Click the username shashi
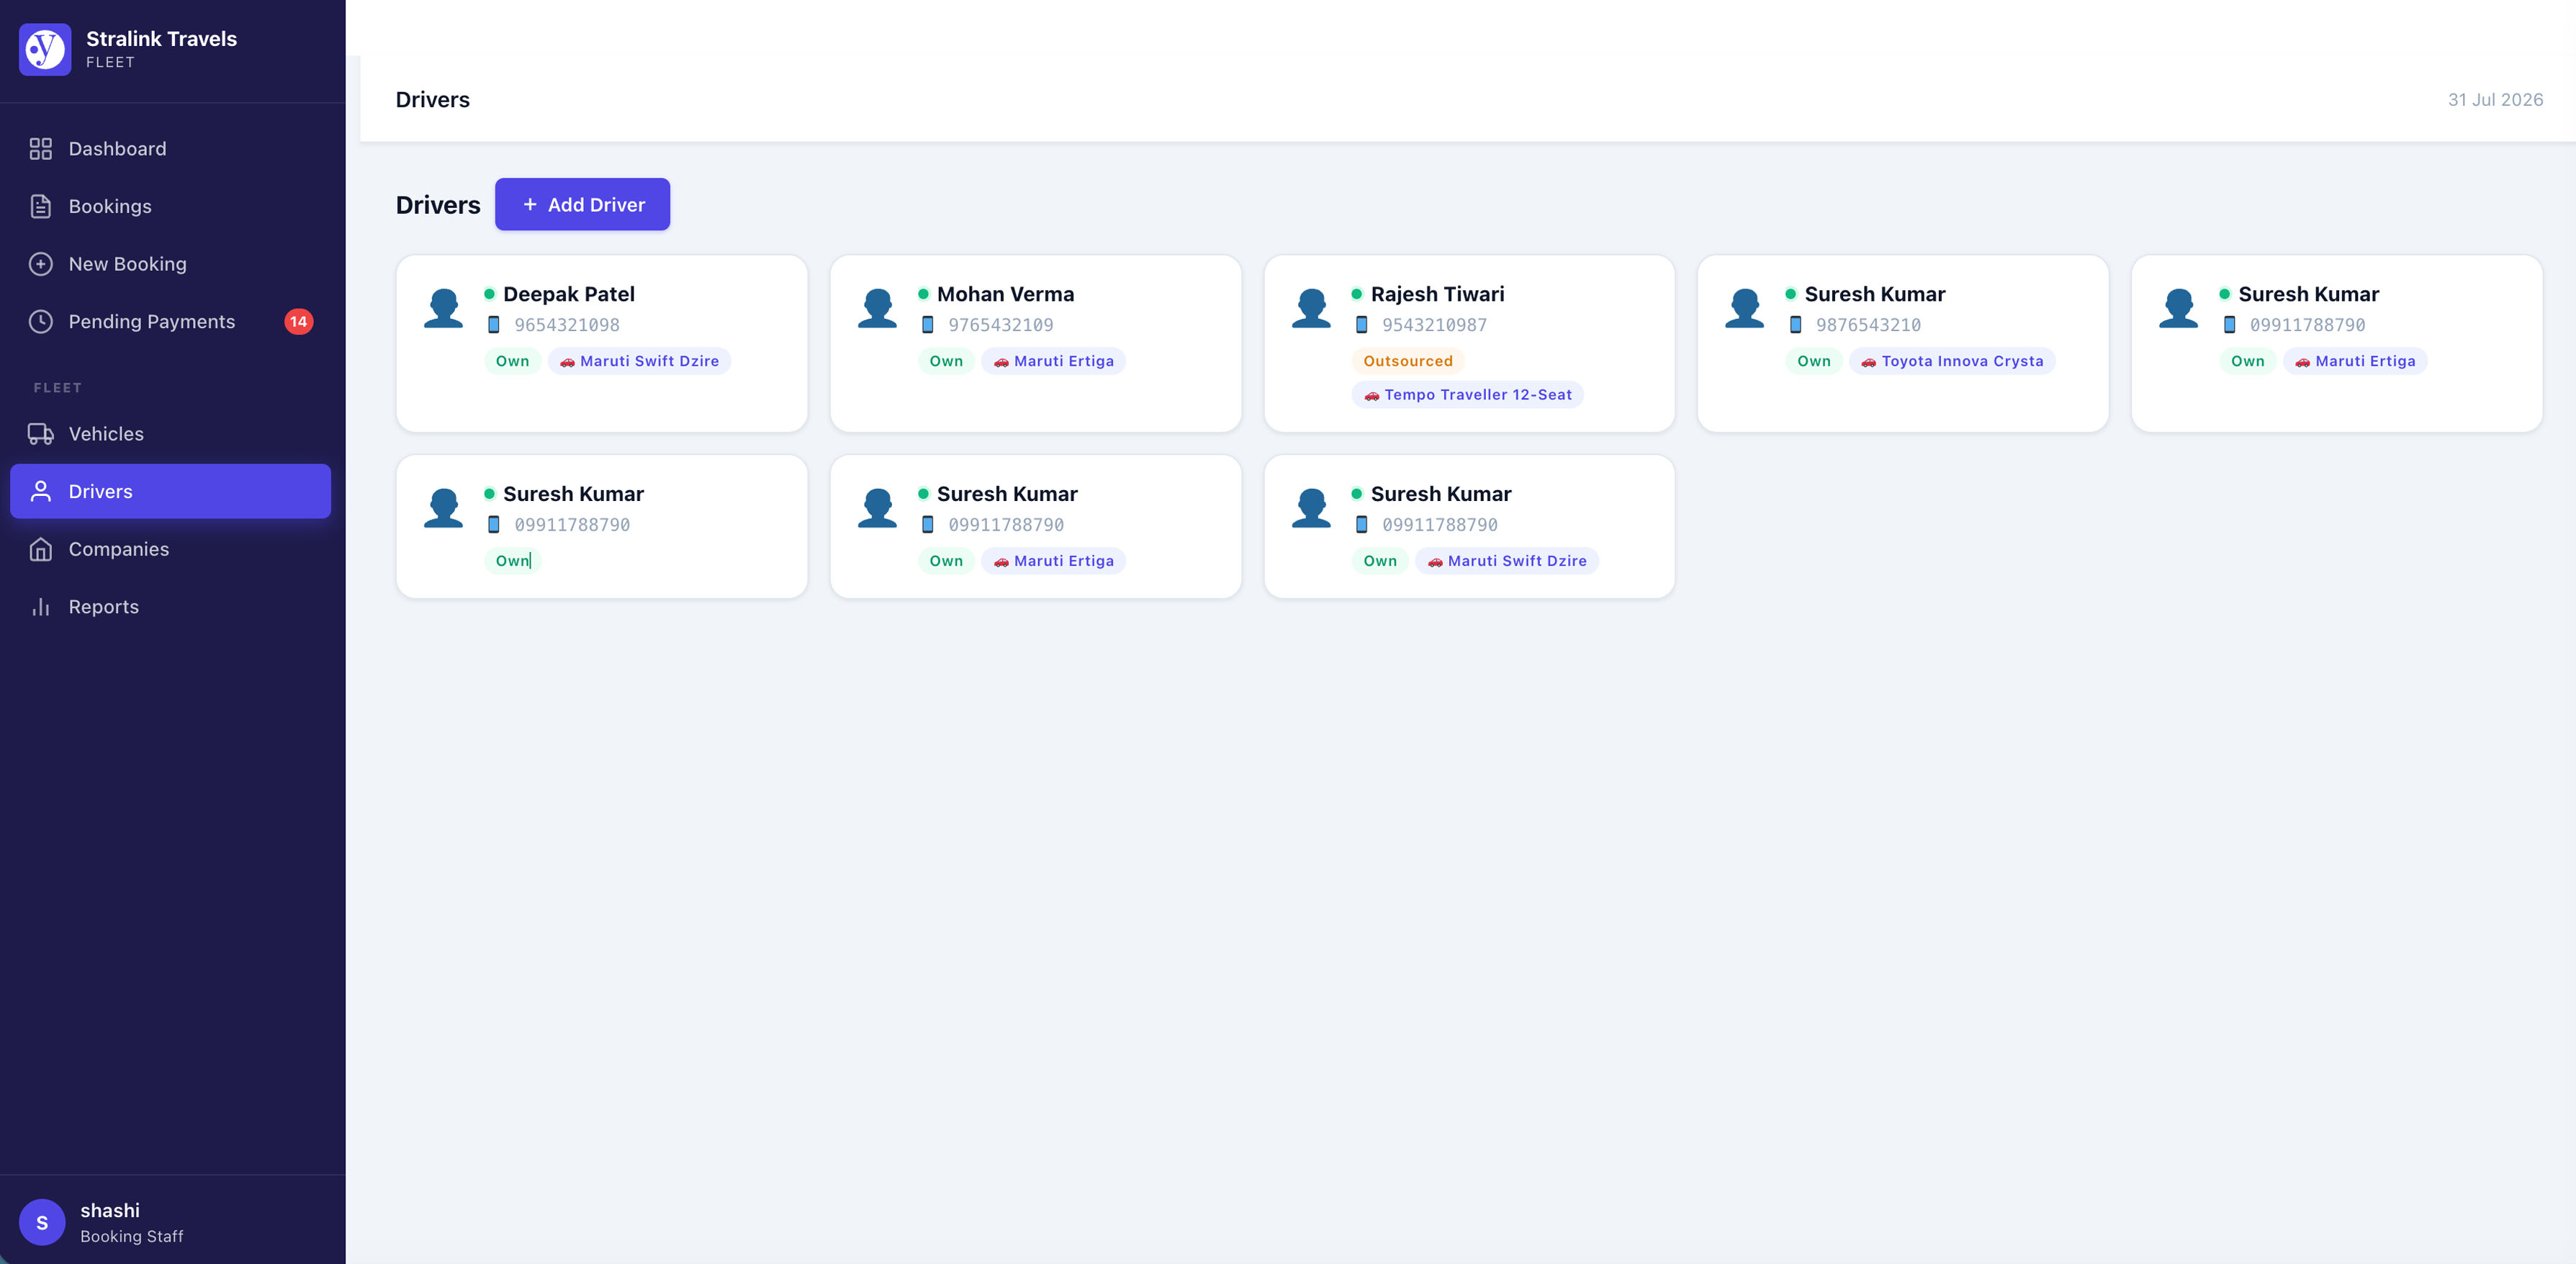 pos(110,1210)
